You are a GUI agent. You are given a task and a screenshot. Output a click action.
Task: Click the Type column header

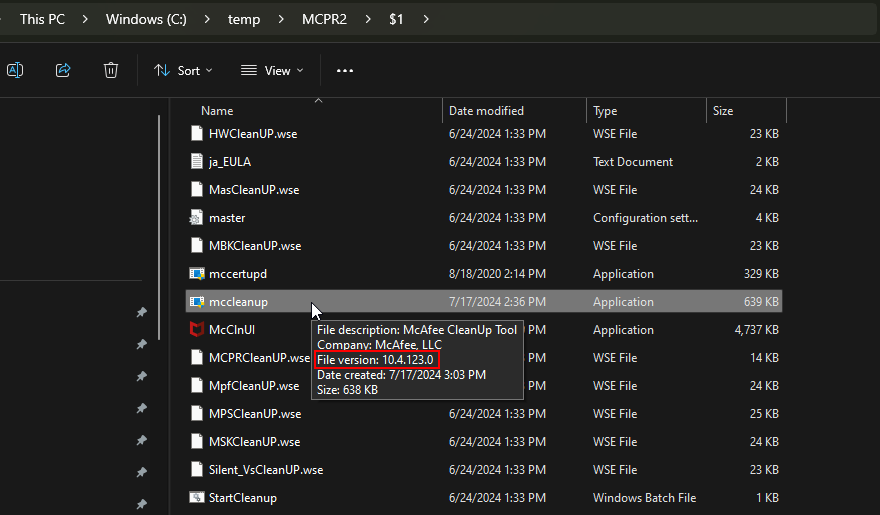click(x=605, y=111)
